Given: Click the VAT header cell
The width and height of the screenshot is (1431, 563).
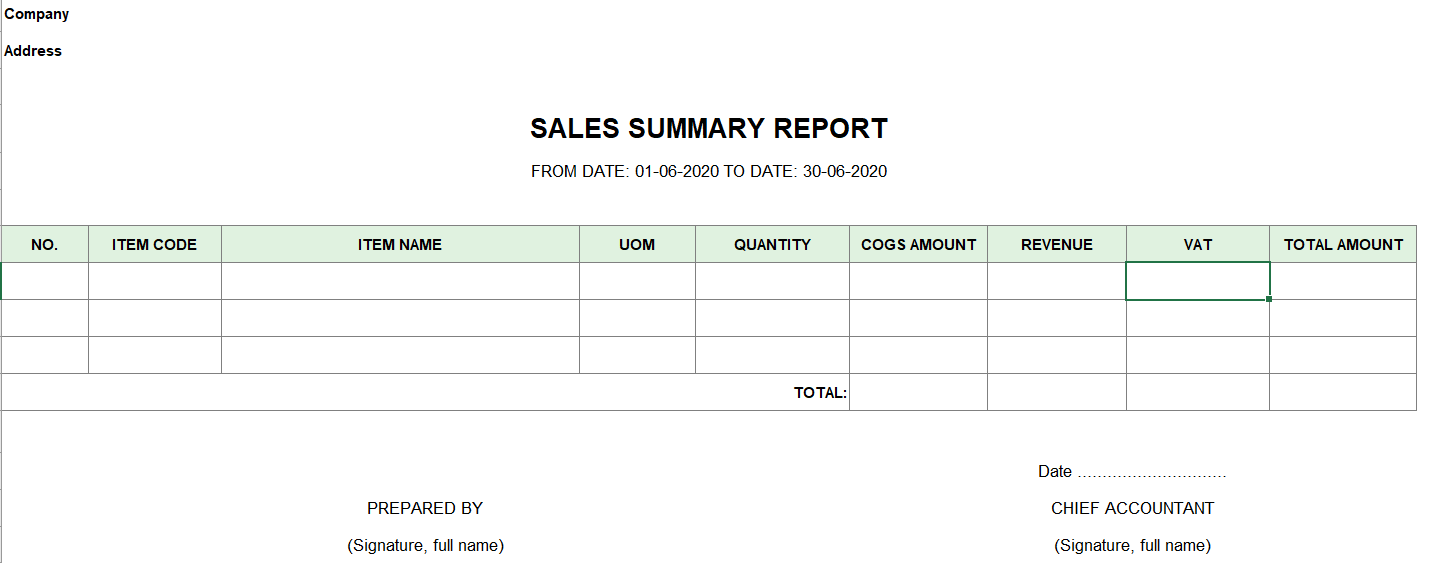Looking at the screenshot, I should 1198,244.
